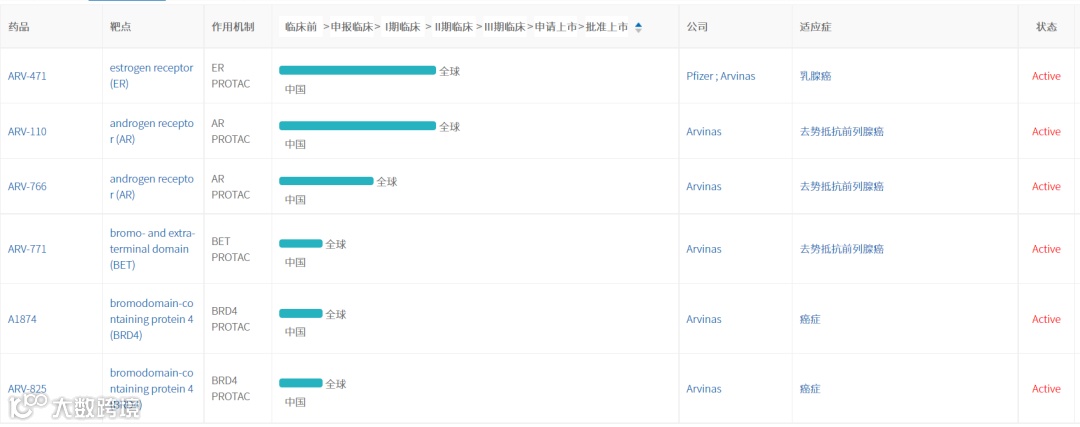Click 全球 label in ARV-766 row
The image size is (1080, 427).
[x=387, y=182]
